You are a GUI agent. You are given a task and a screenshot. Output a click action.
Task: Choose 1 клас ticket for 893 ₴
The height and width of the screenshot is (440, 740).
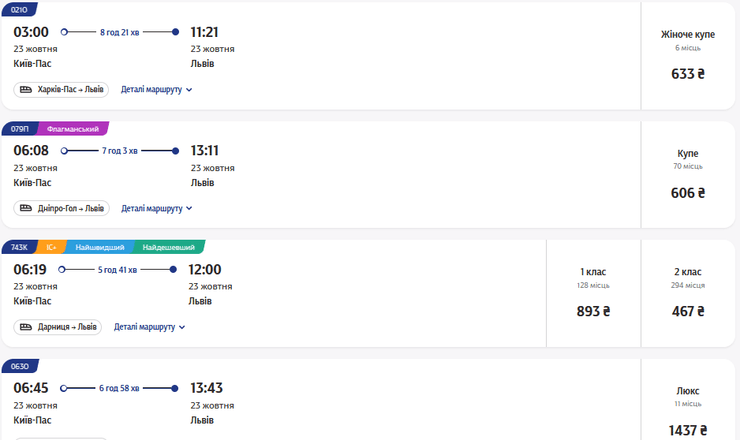click(x=593, y=292)
